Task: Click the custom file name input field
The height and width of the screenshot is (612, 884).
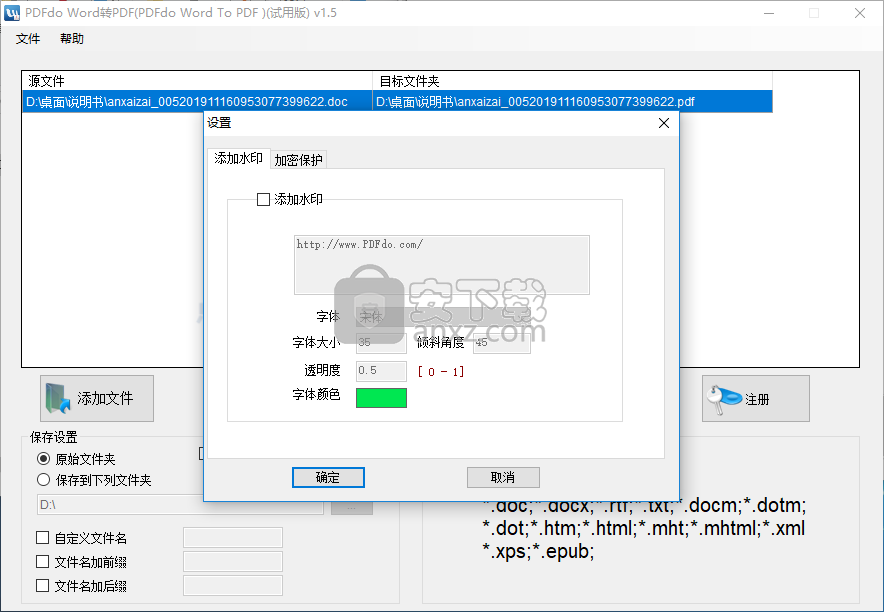Action: coord(233,538)
